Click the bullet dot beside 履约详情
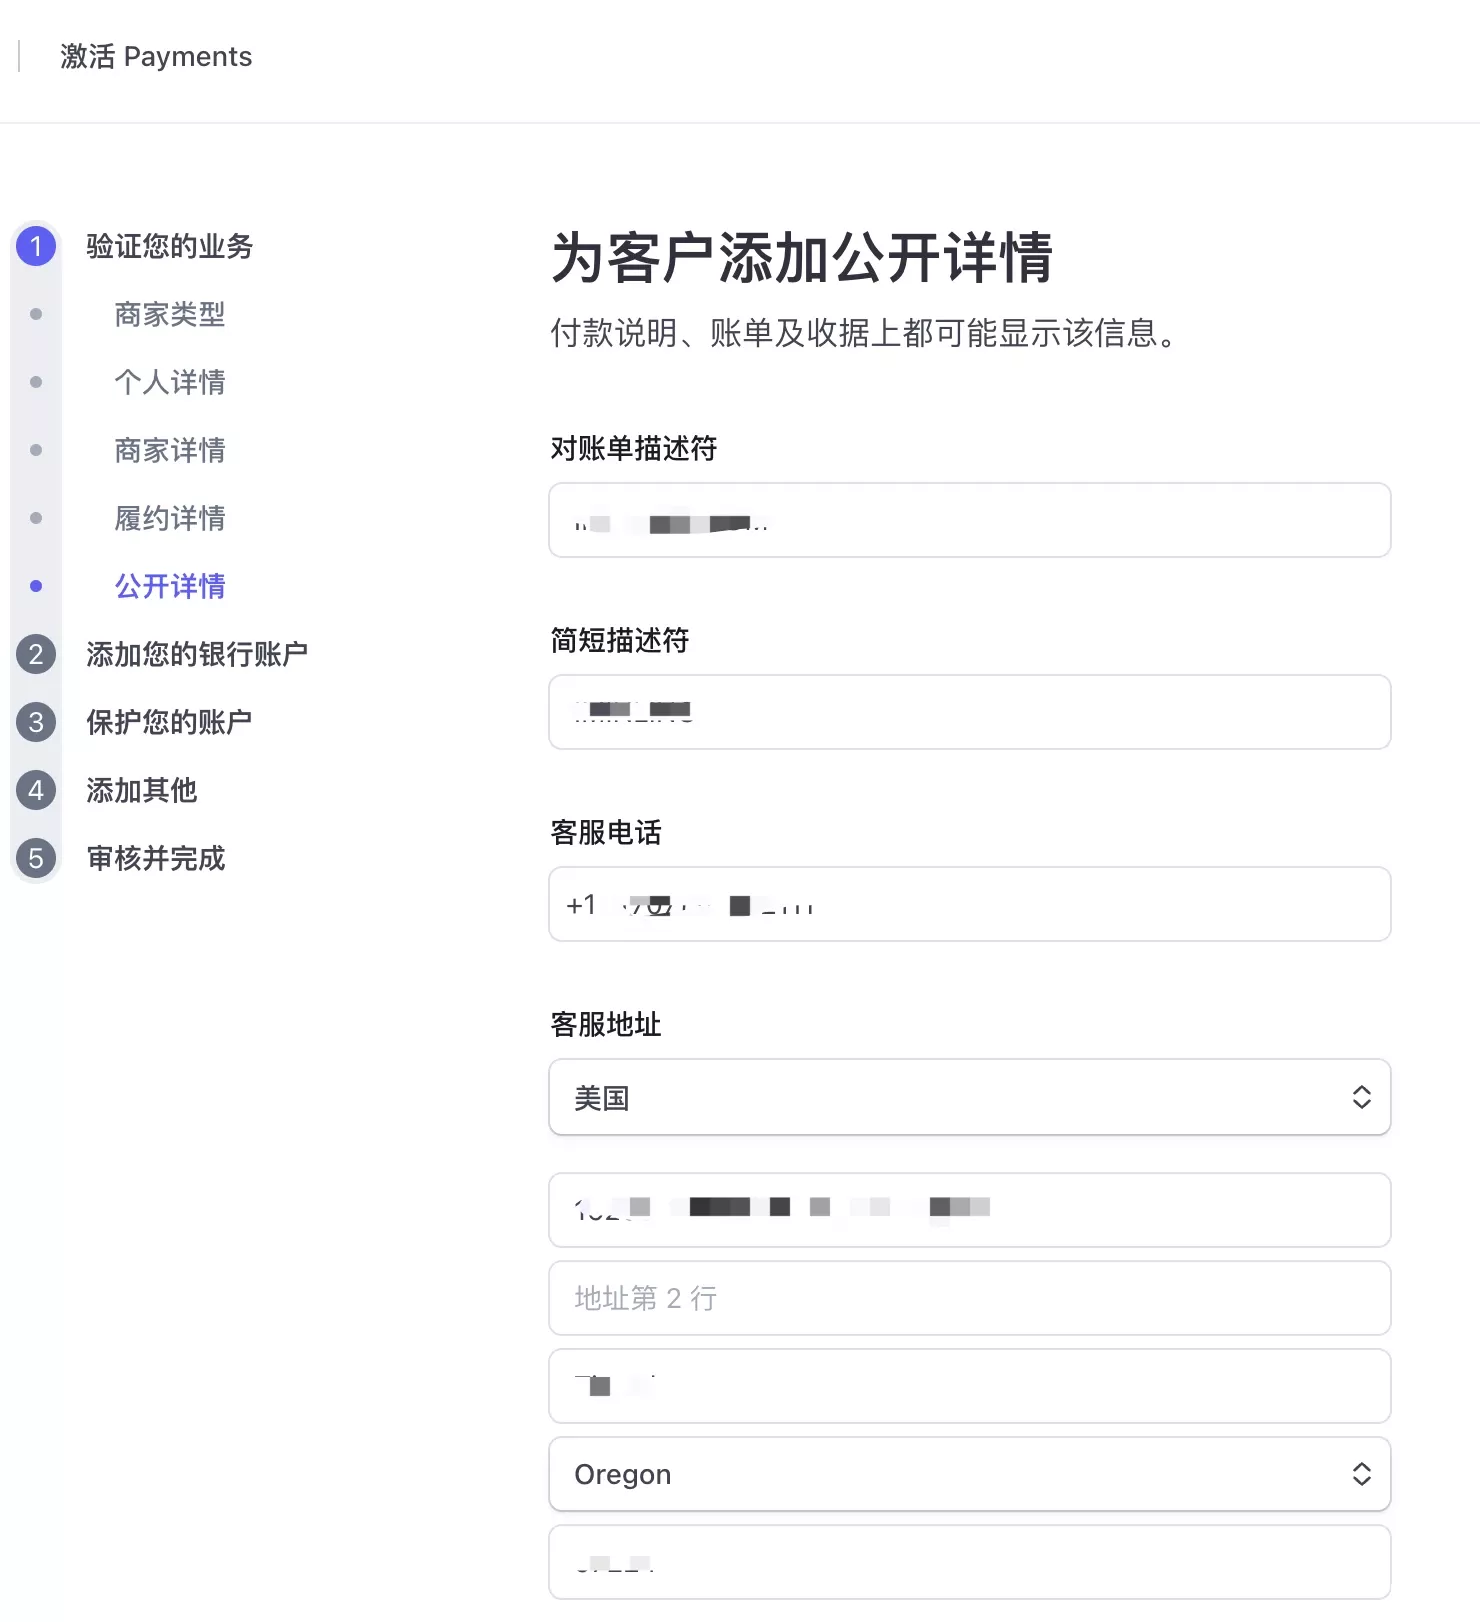The height and width of the screenshot is (1622, 1480). click(36, 518)
